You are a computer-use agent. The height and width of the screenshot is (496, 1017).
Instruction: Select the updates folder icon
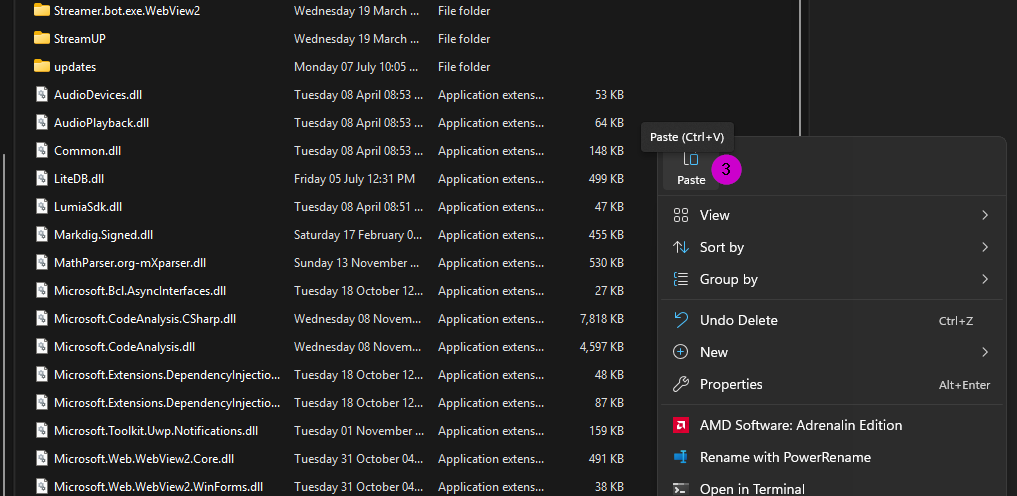click(42, 66)
